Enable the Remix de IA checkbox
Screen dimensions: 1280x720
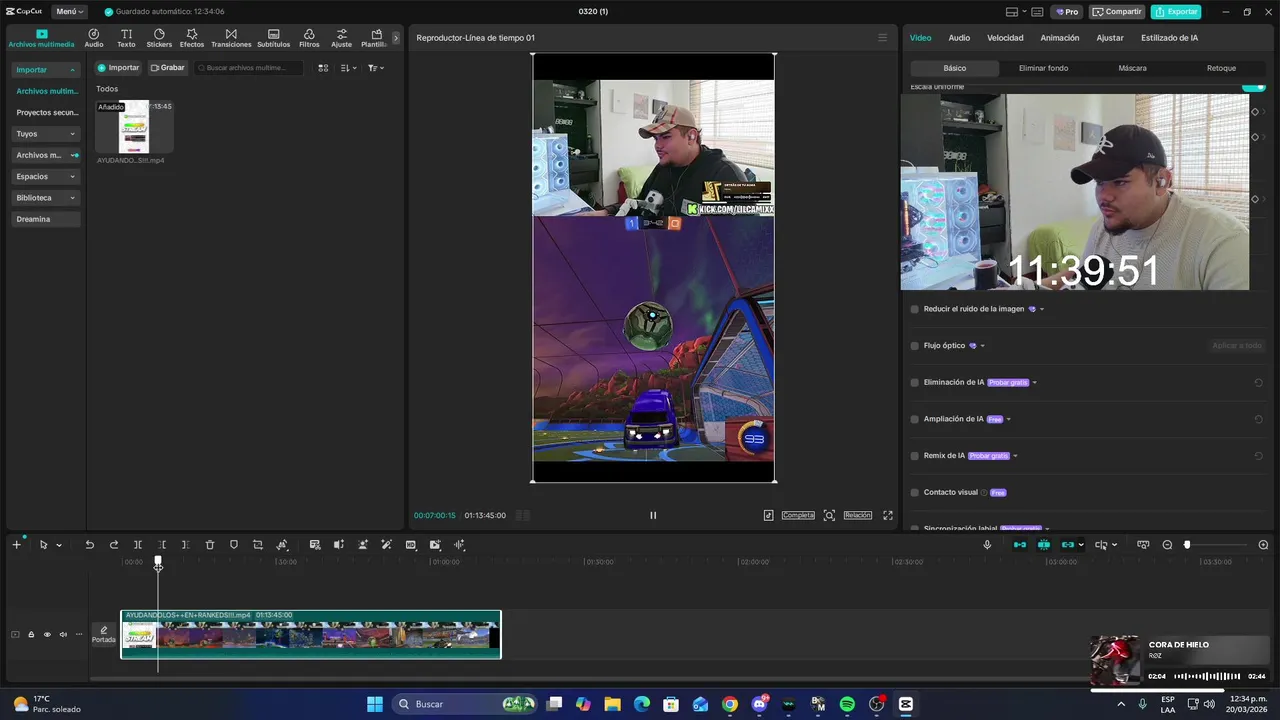tap(914, 456)
